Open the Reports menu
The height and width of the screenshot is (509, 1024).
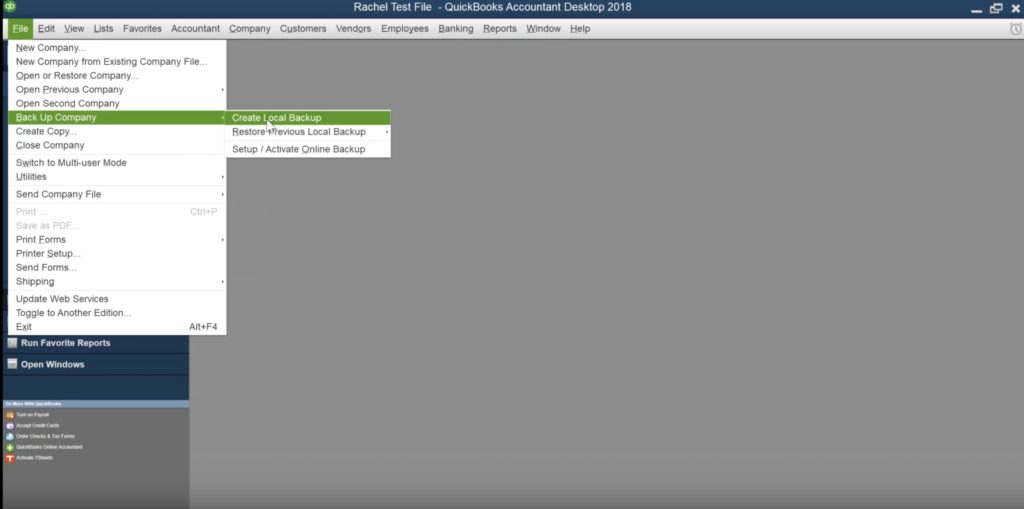(500, 29)
